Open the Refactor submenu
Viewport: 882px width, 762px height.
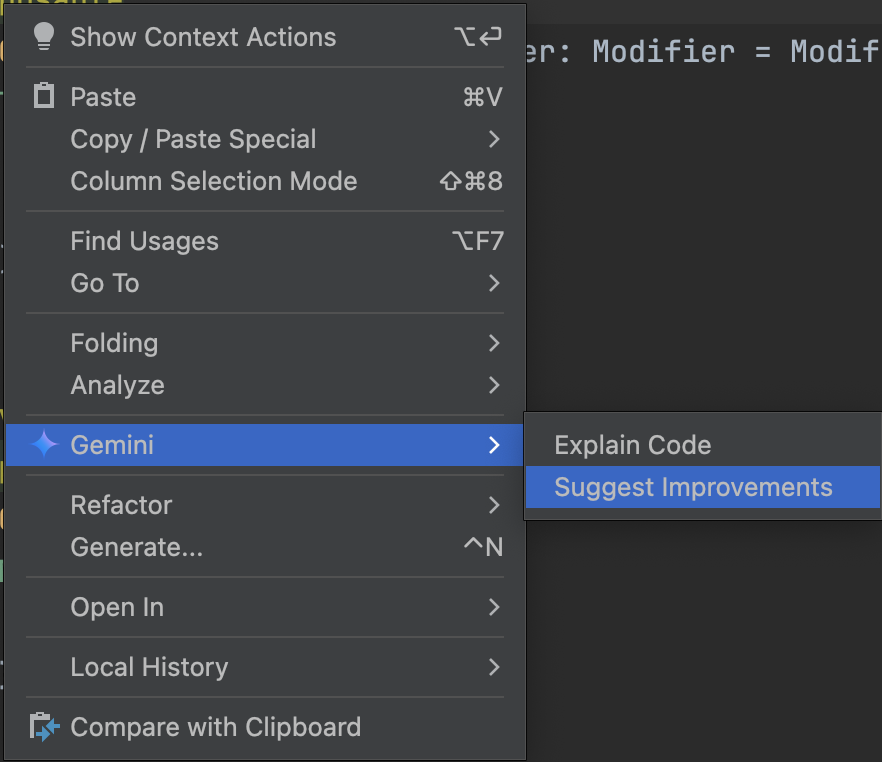click(x=264, y=505)
